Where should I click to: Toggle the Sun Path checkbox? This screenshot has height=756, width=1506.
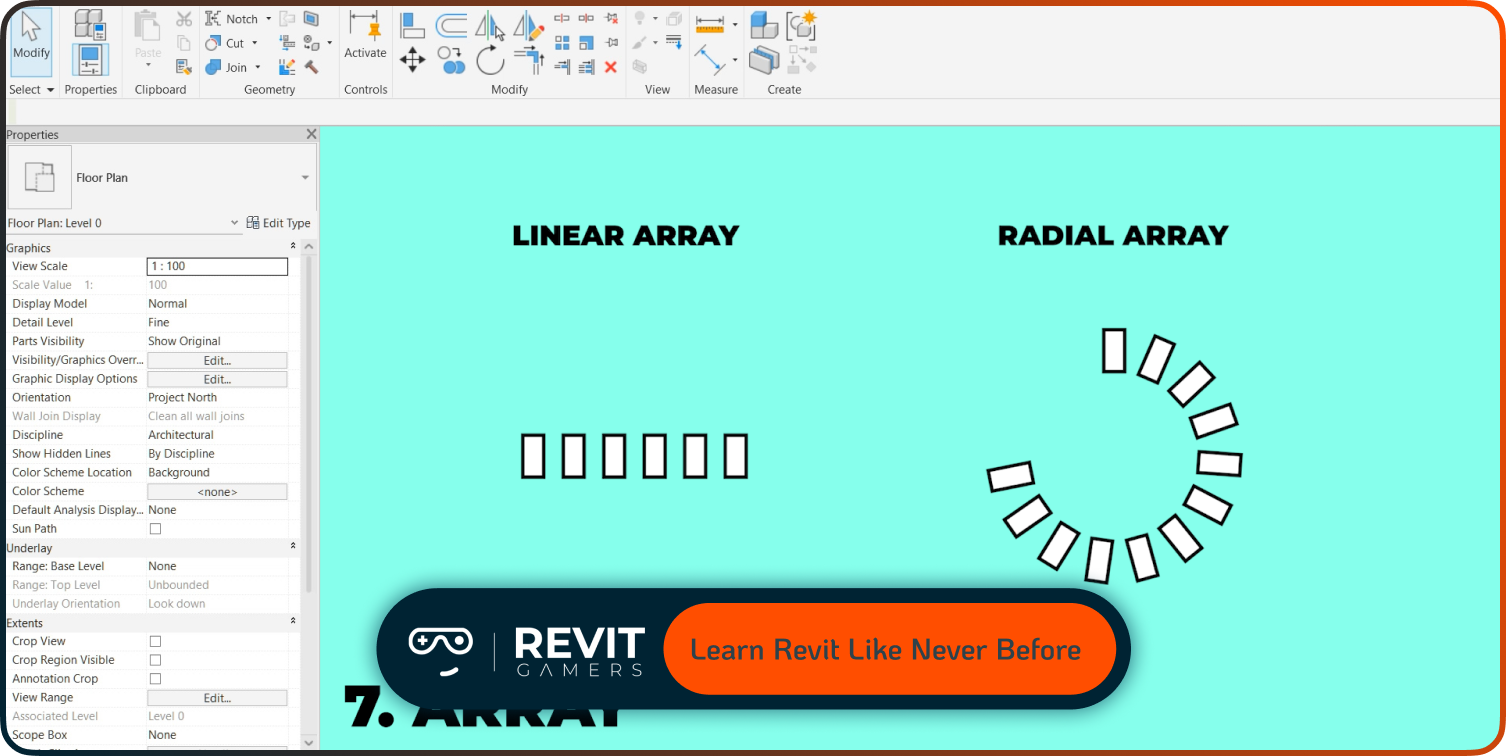(x=155, y=529)
